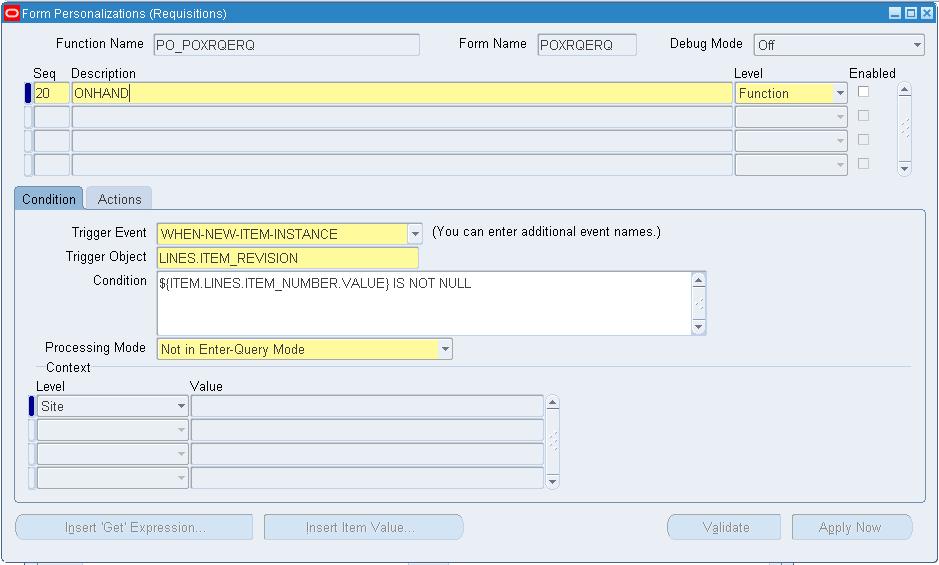
Task: Maximize the Form Personalizations window
Action: 910,13
